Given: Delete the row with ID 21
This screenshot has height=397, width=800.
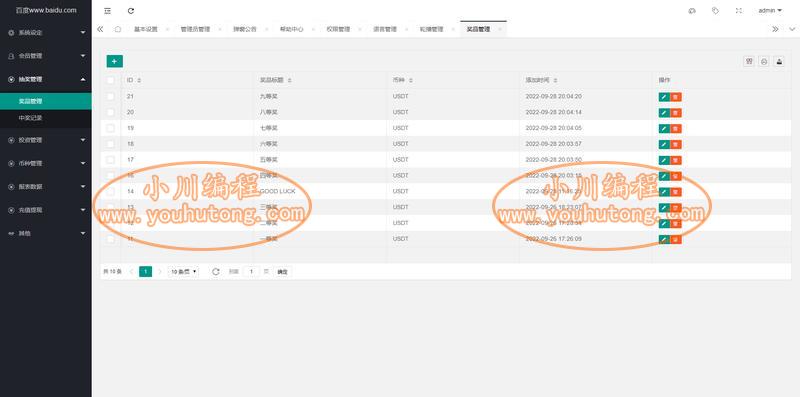Looking at the screenshot, I should coord(676,97).
